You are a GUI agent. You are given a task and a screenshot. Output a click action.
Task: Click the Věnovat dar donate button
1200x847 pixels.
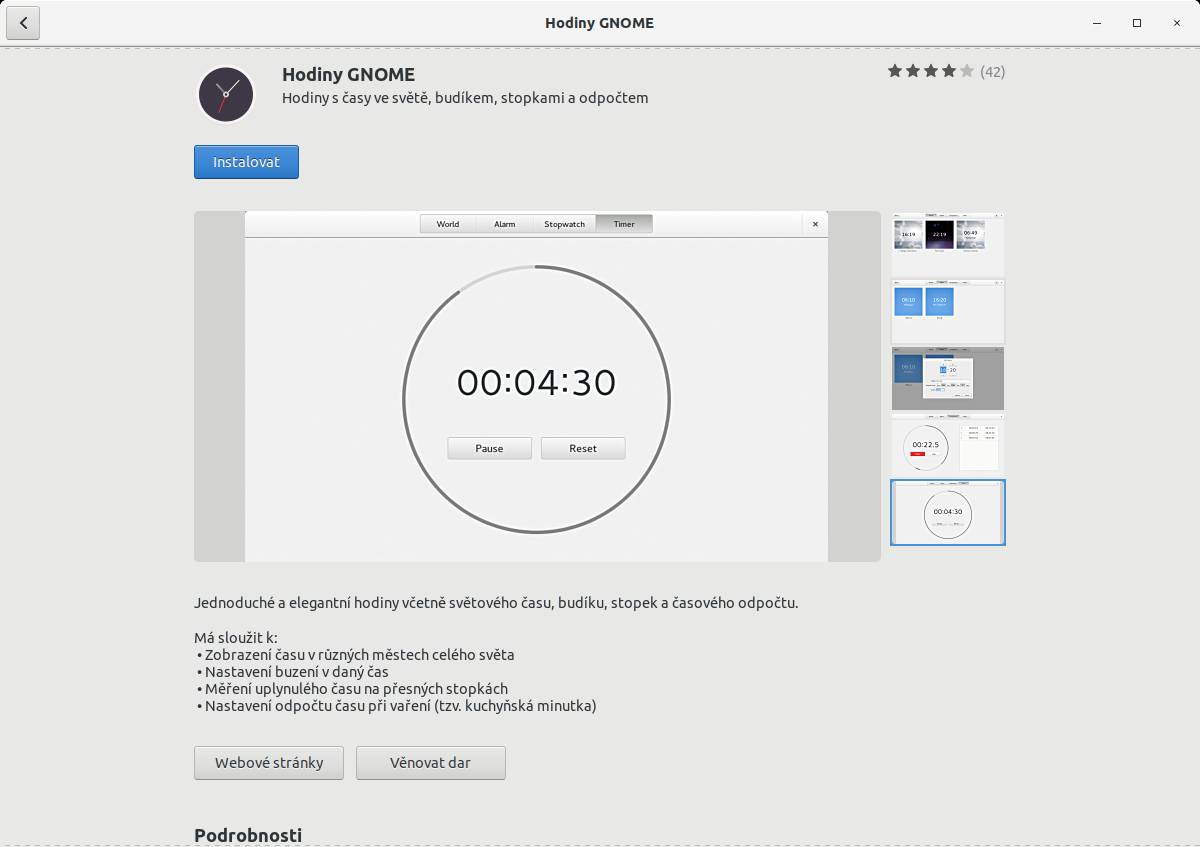point(431,763)
